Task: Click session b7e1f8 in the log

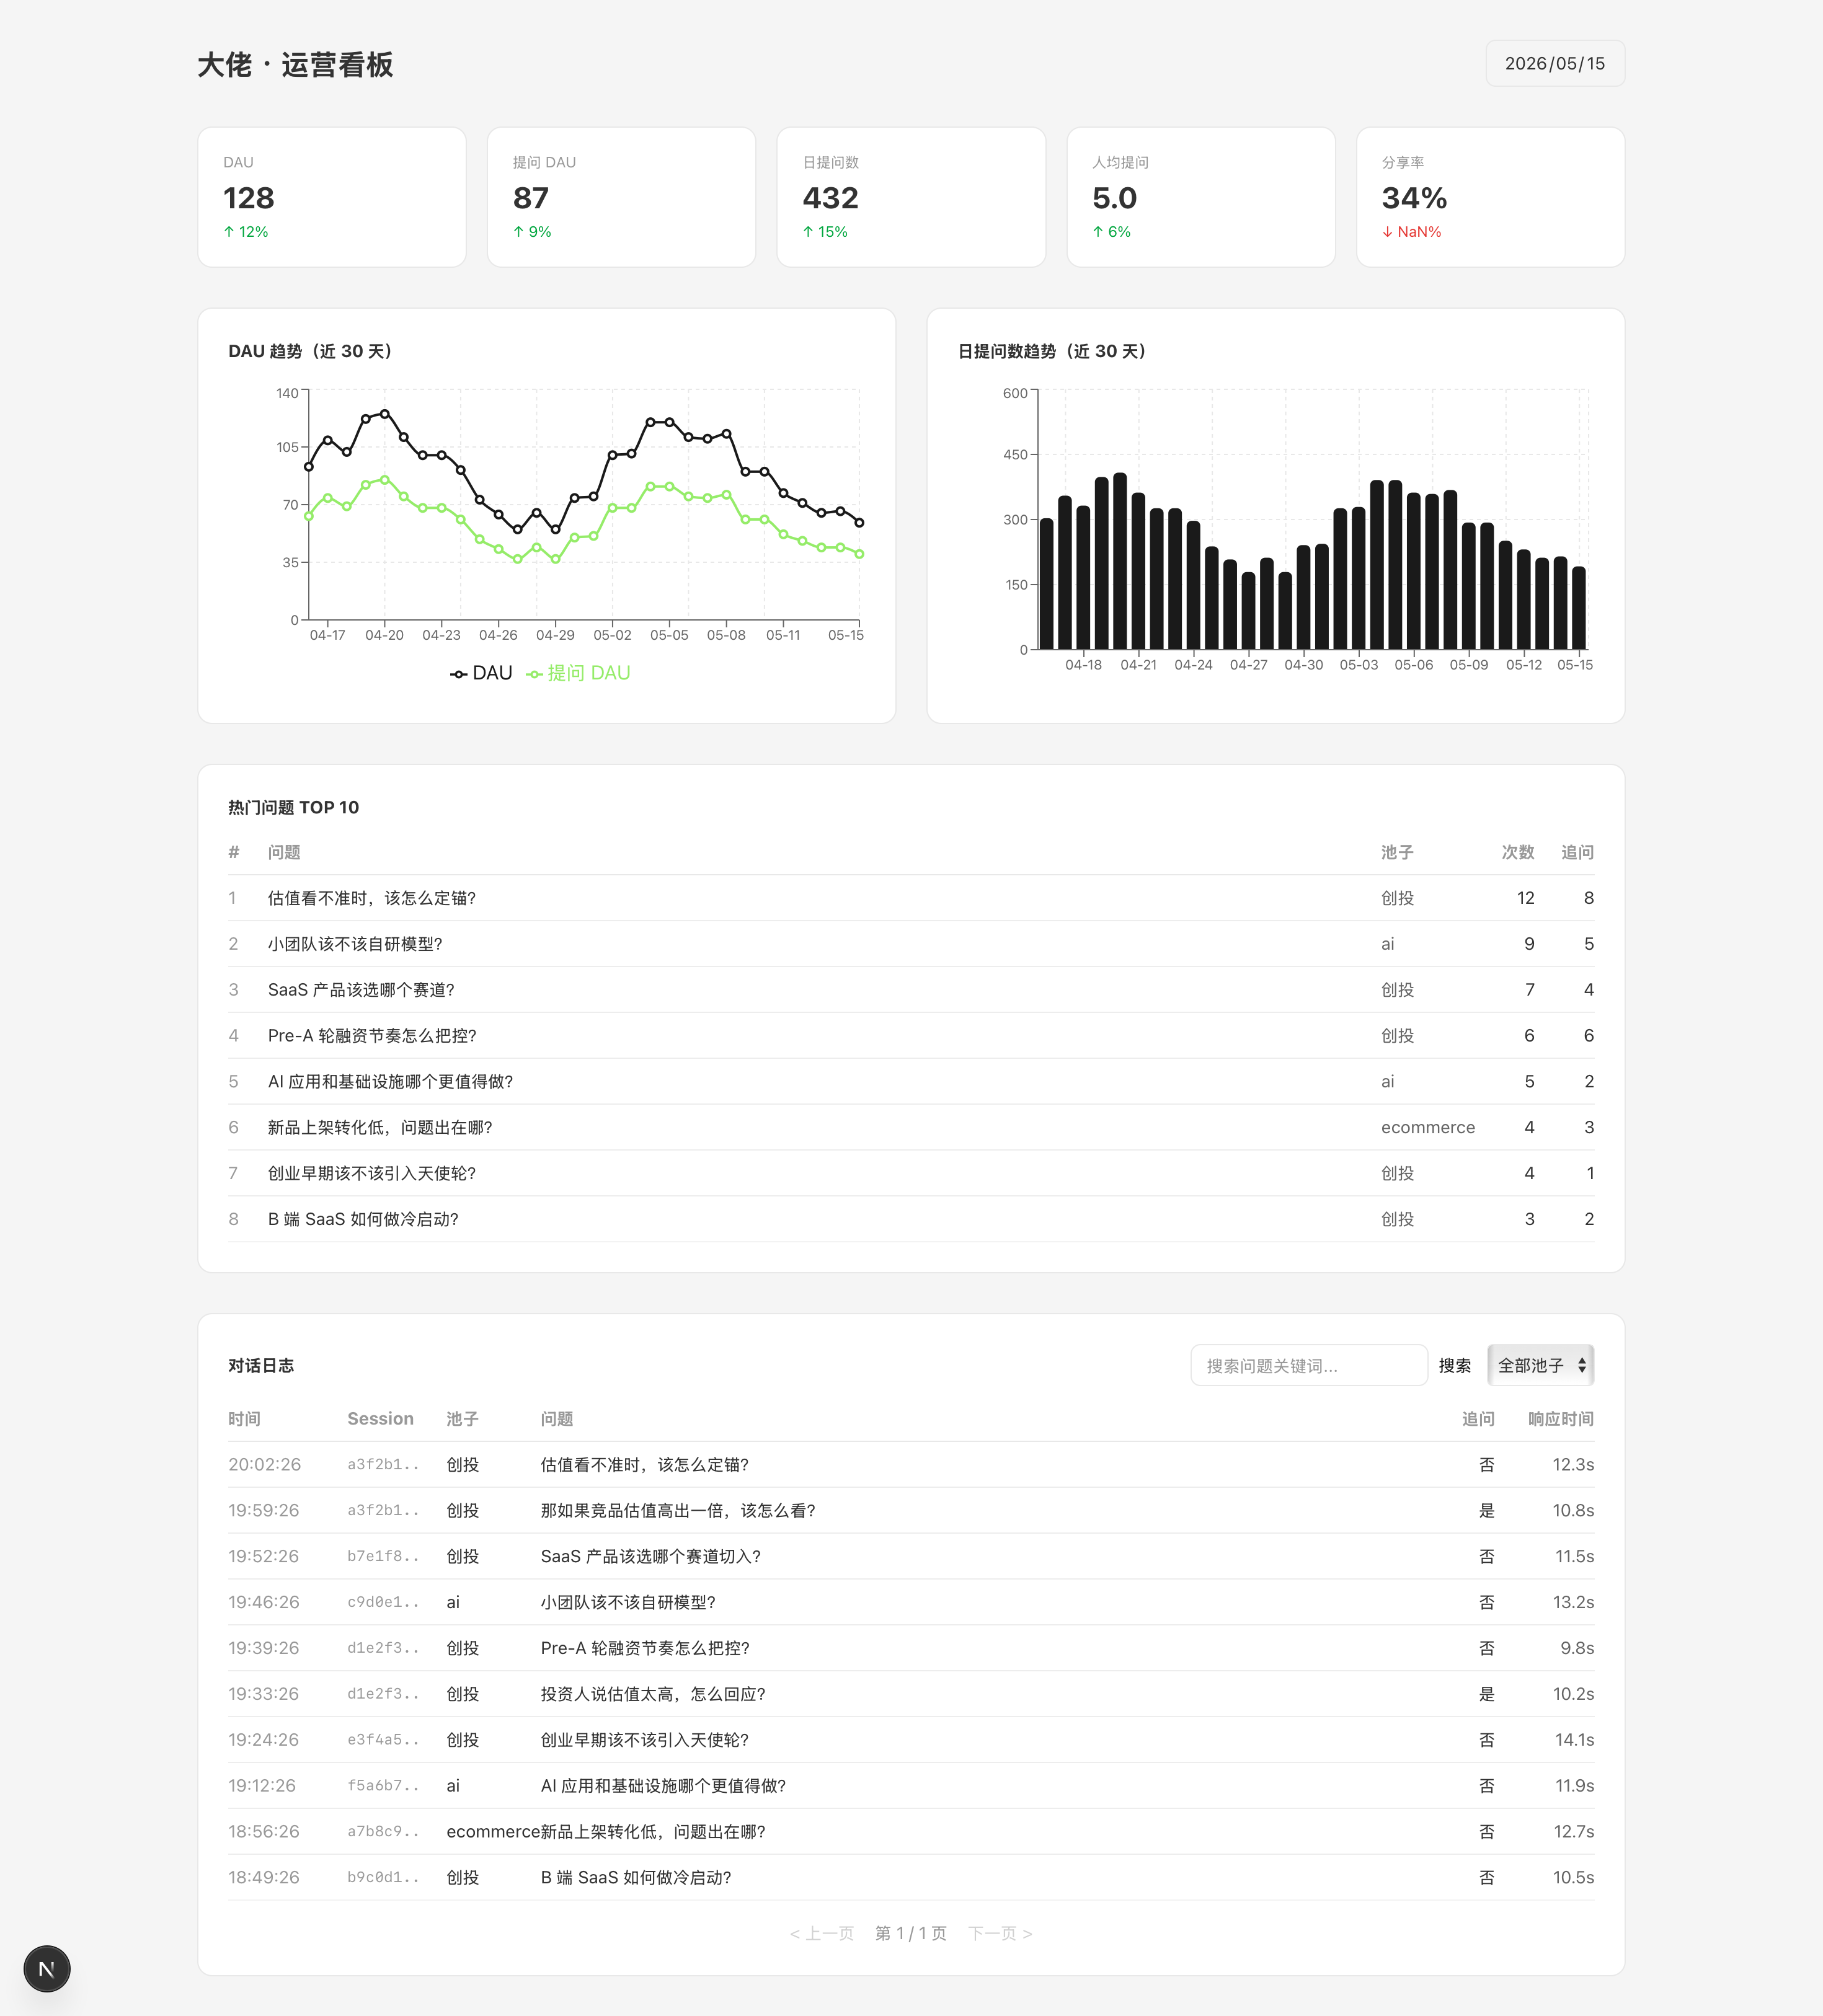Action: pos(383,1556)
